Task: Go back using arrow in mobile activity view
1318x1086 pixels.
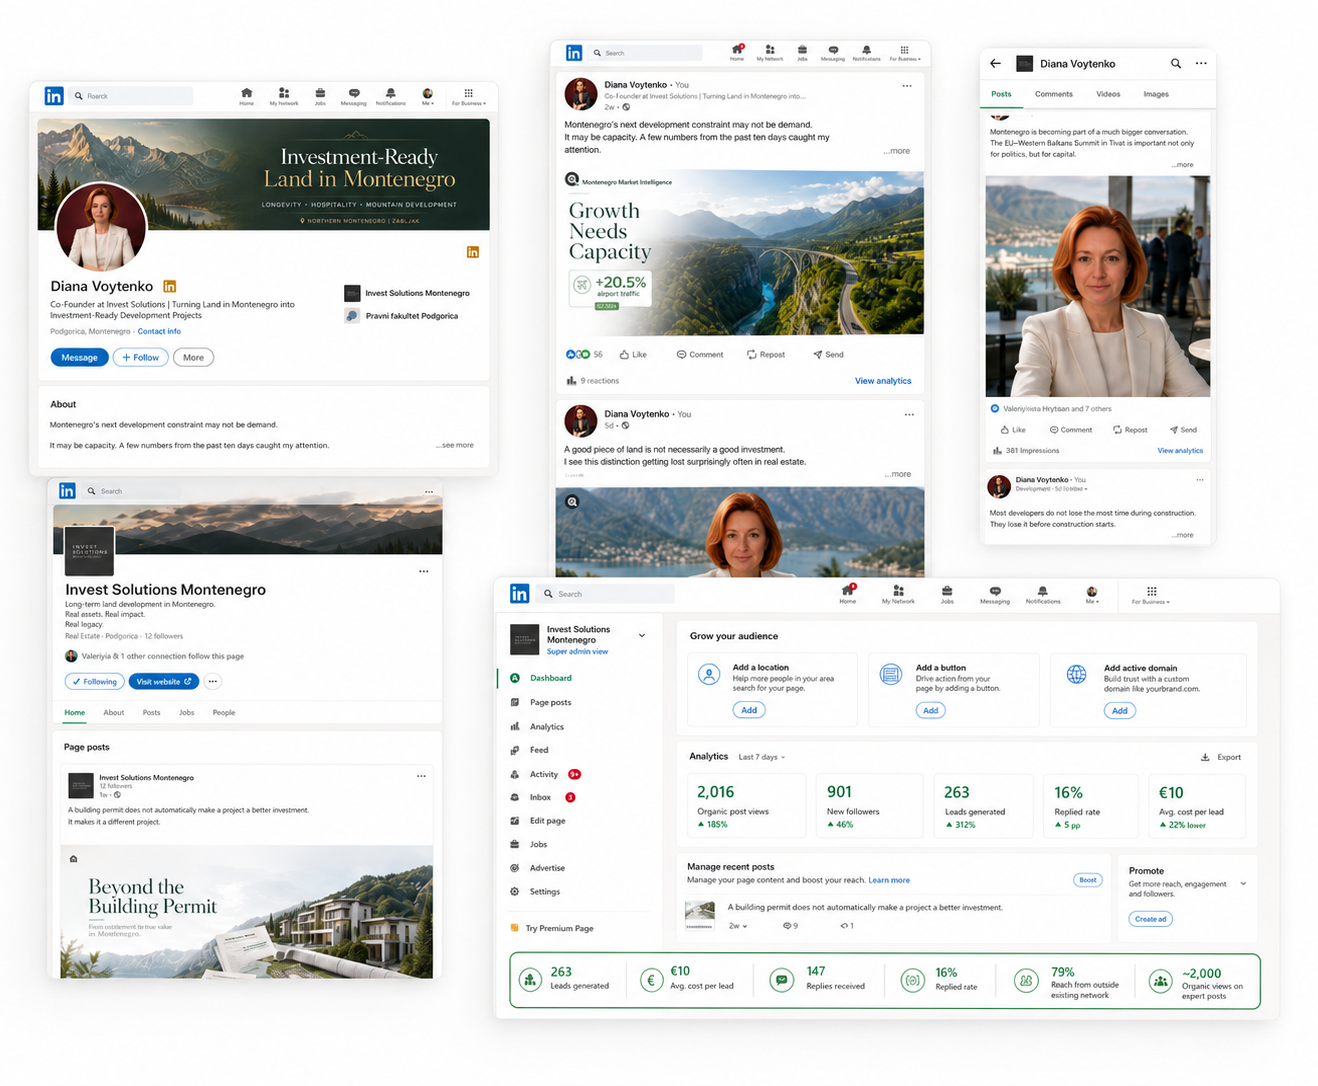Action: click(x=995, y=63)
